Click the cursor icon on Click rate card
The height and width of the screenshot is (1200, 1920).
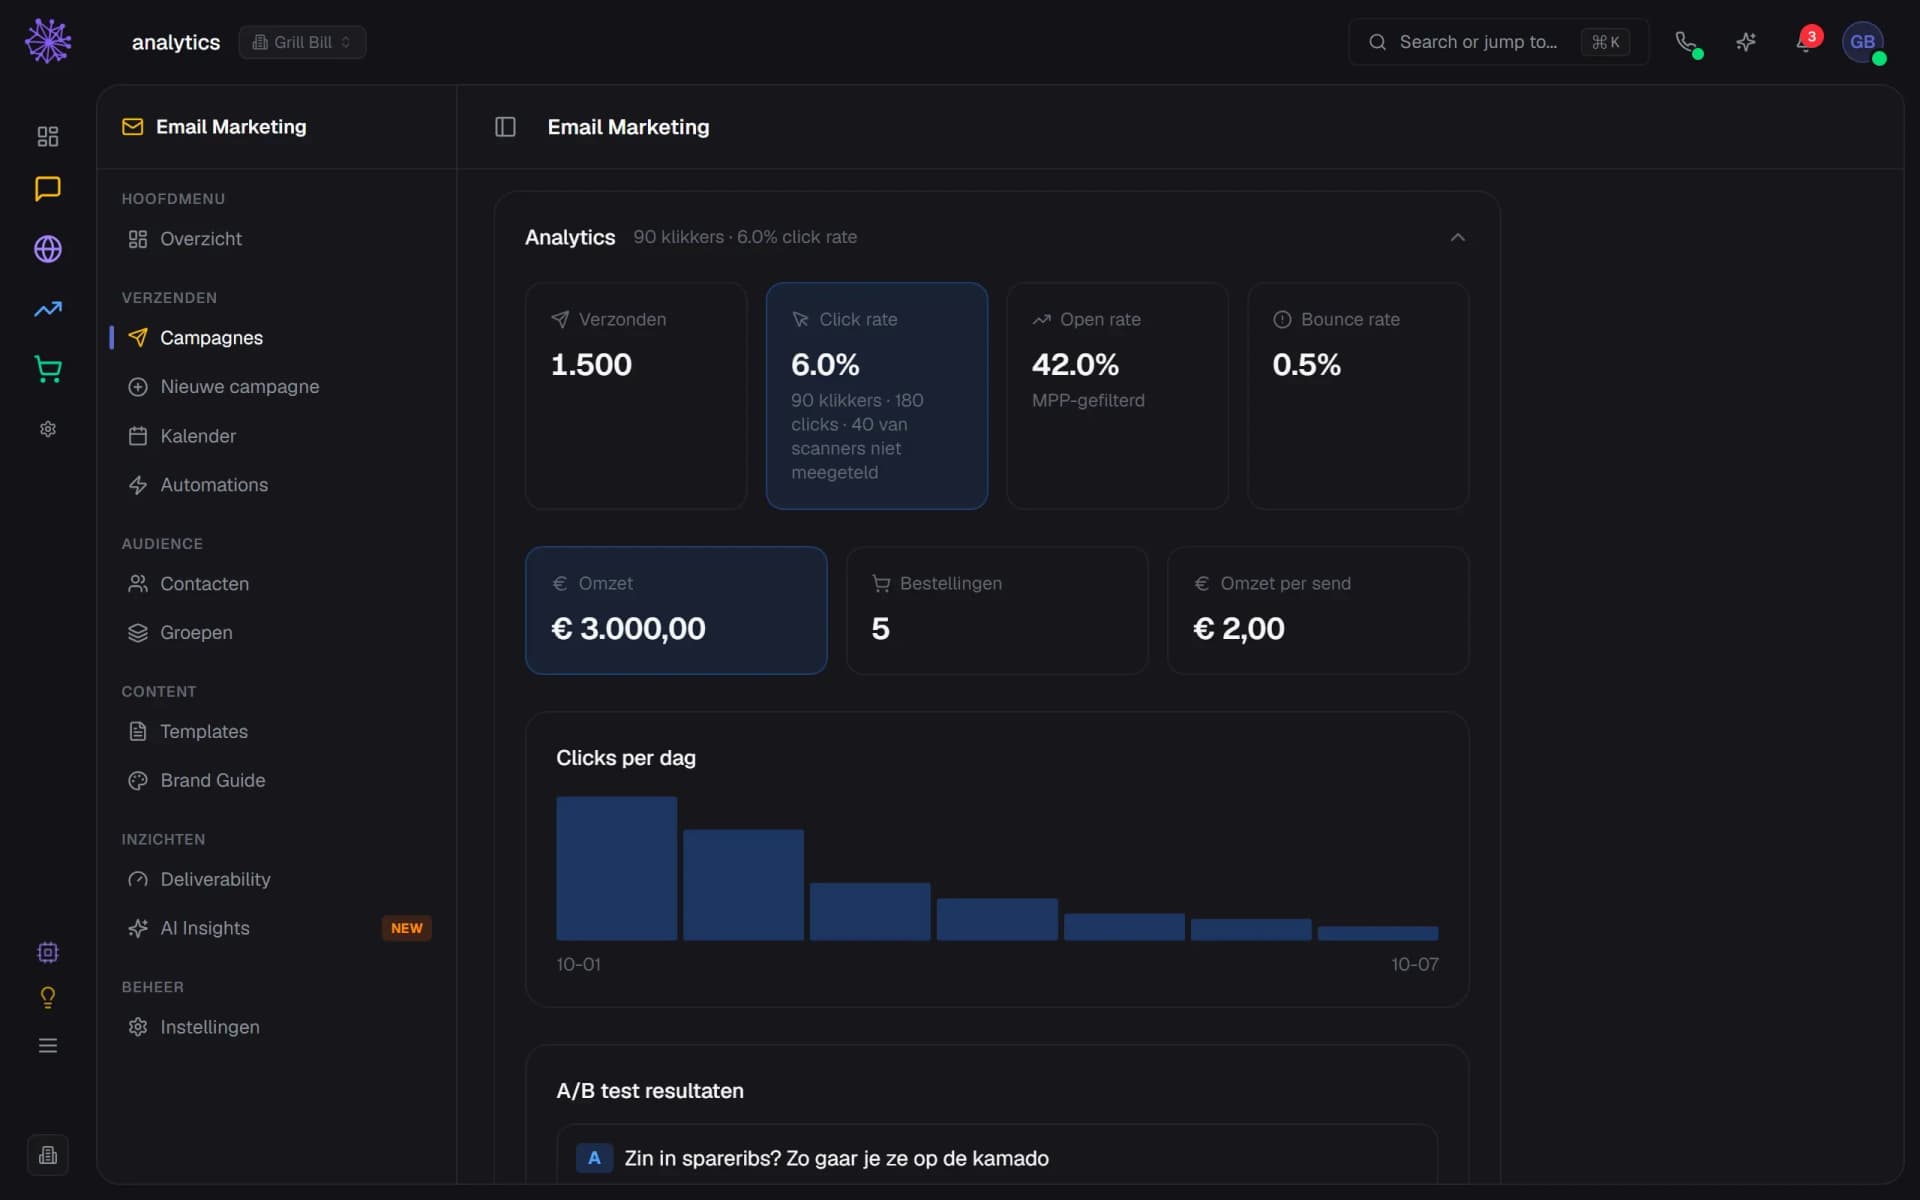click(800, 319)
